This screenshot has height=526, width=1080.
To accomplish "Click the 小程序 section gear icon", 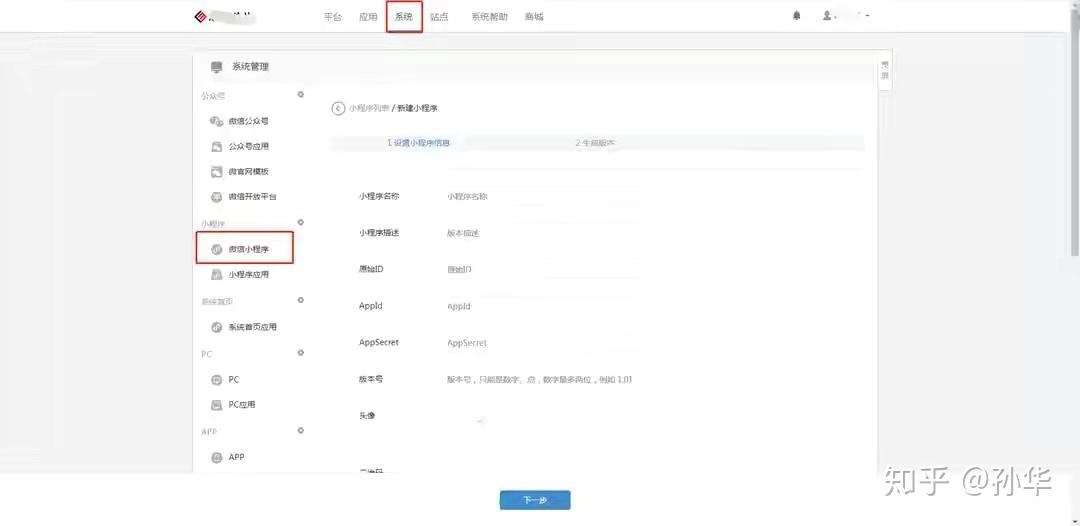I will pos(300,222).
